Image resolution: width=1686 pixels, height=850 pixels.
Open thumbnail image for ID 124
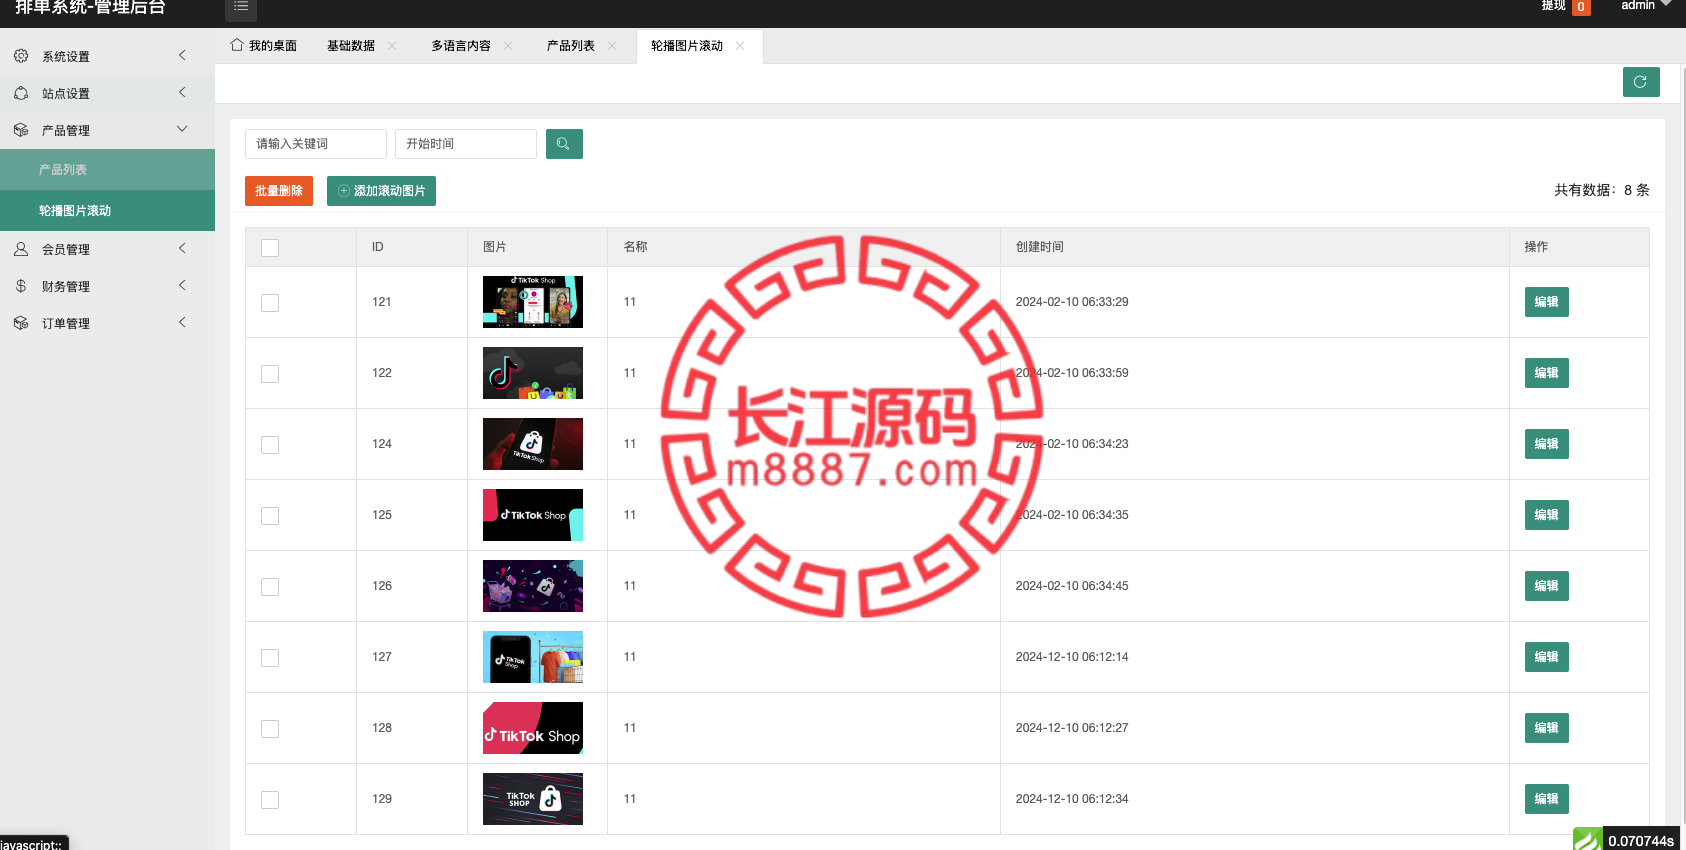pyautogui.click(x=533, y=444)
